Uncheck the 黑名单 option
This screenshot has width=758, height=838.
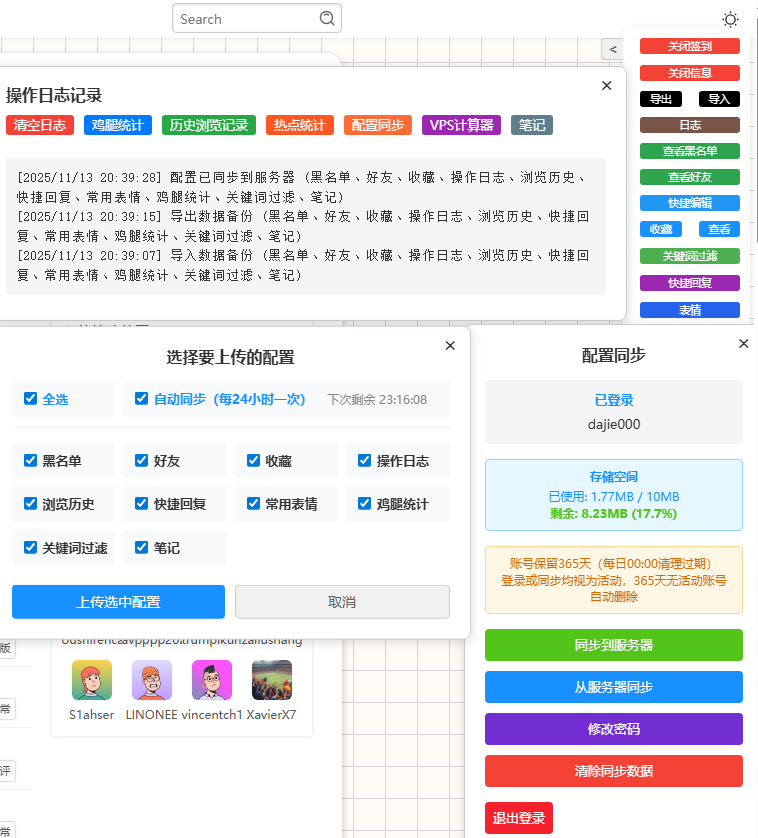click(30, 461)
